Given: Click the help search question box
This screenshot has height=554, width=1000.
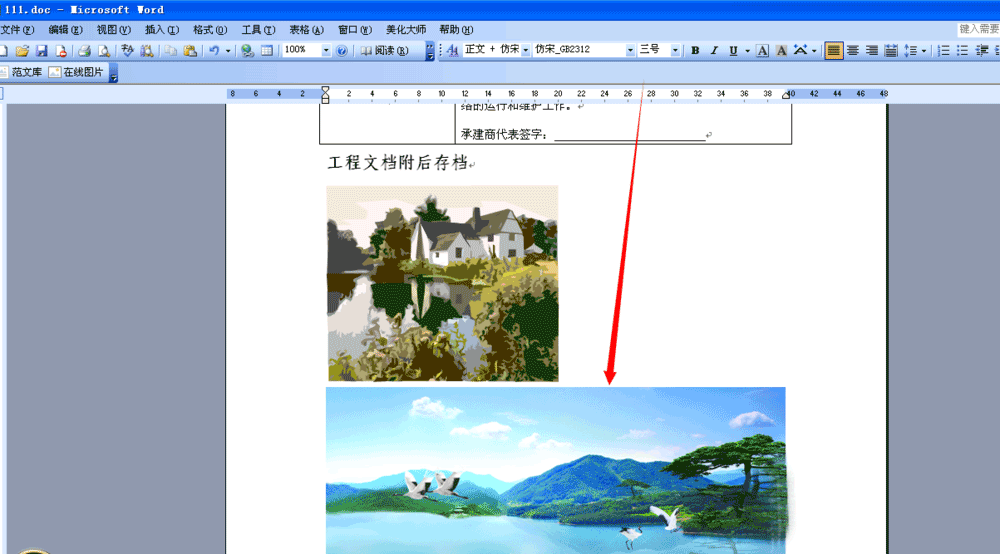Looking at the screenshot, I should click(x=978, y=29).
